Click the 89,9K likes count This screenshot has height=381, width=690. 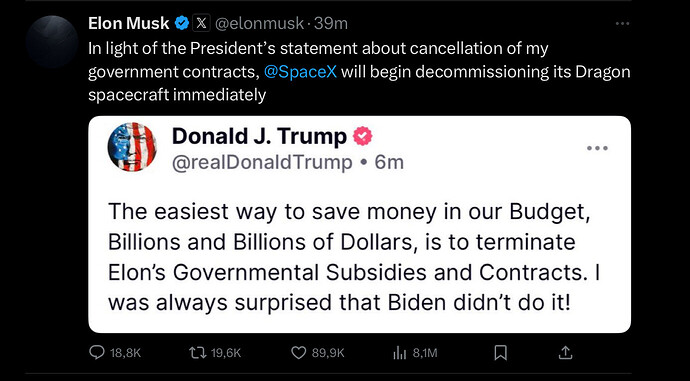coord(328,353)
